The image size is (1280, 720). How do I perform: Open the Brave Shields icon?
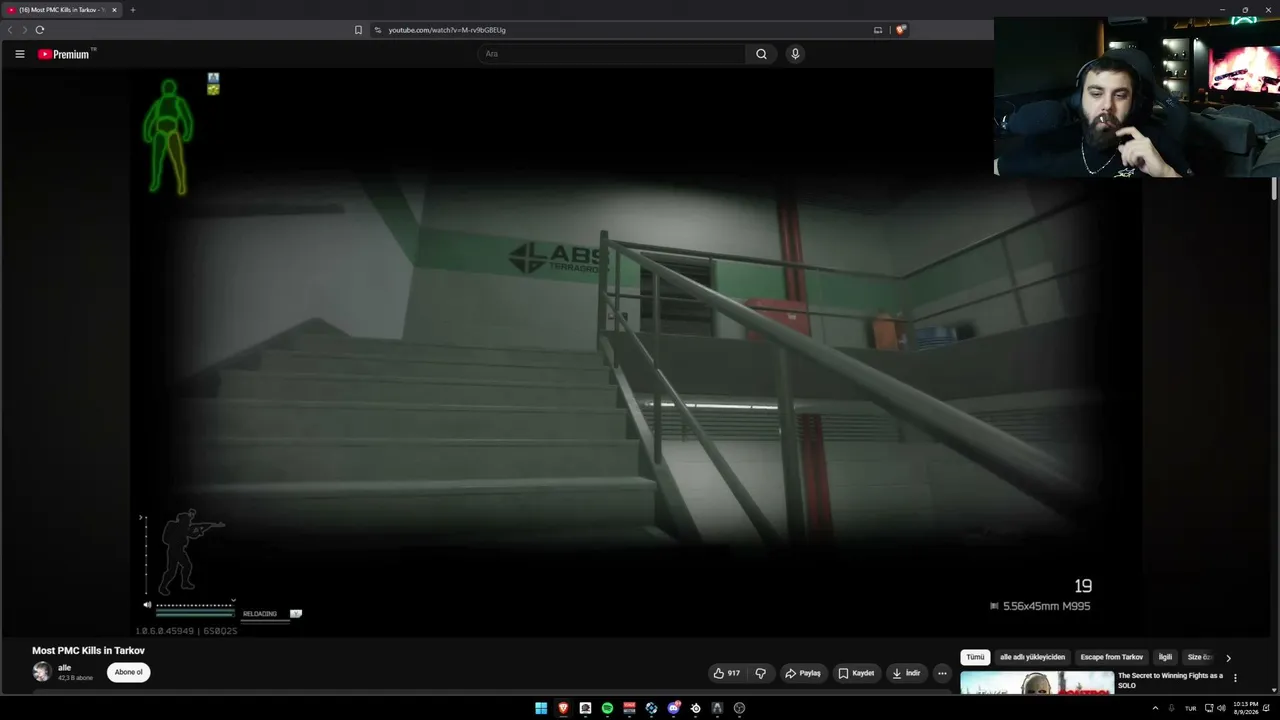[901, 30]
